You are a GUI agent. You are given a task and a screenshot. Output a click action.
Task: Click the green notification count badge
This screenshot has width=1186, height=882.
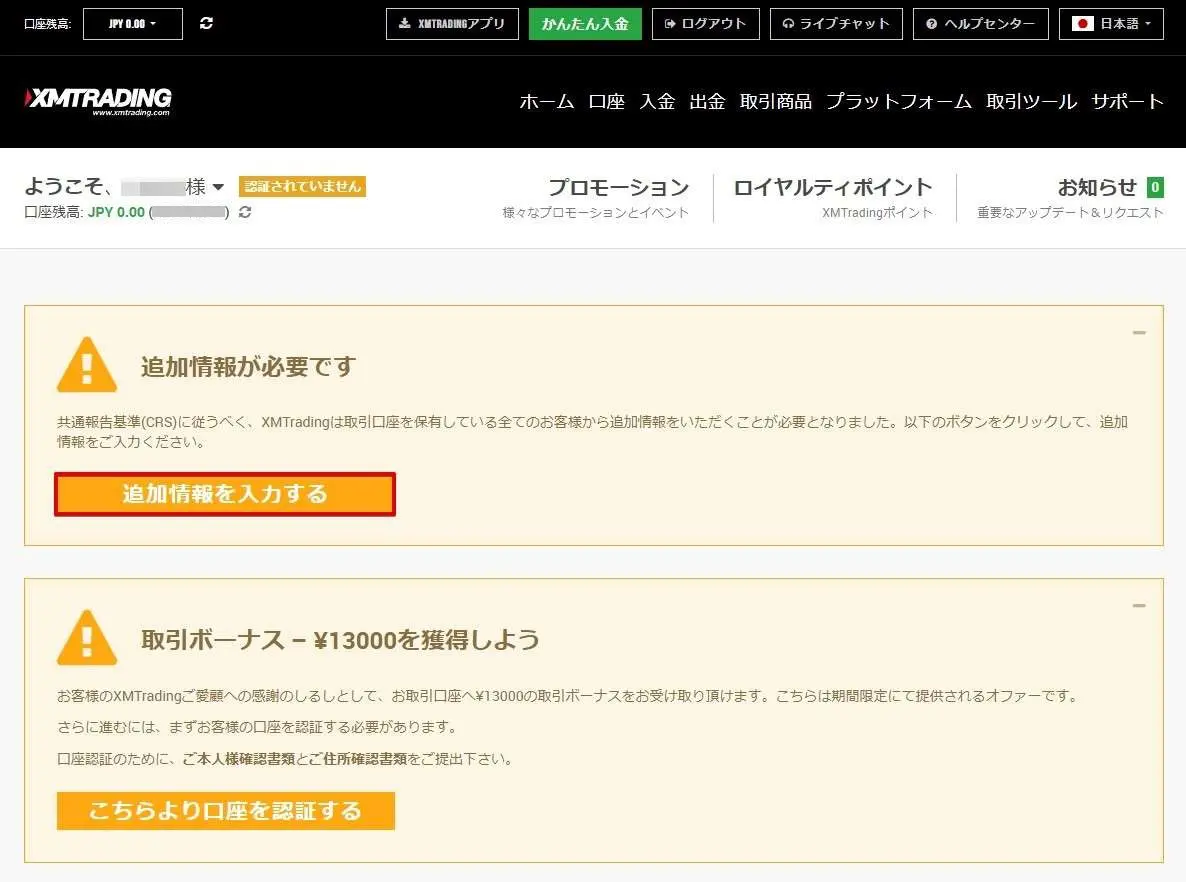click(1155, 187)
